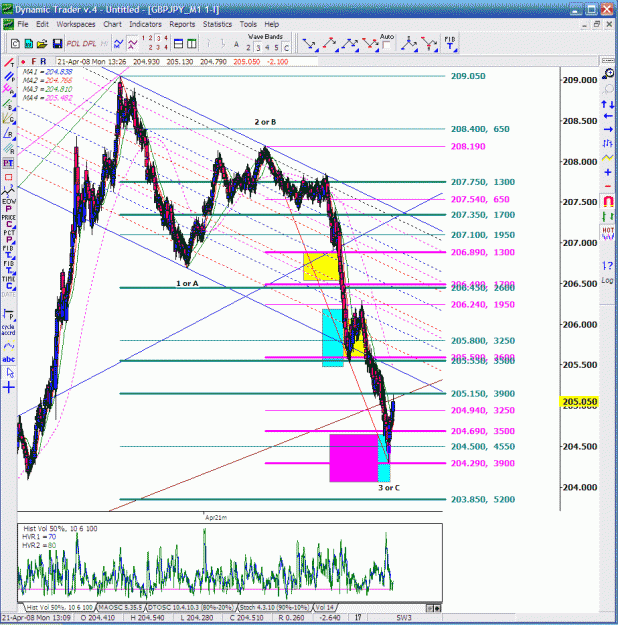This screenshot has width=618, height=625.
Task: Click the blue left arrow icon
Action: (608, 116)
